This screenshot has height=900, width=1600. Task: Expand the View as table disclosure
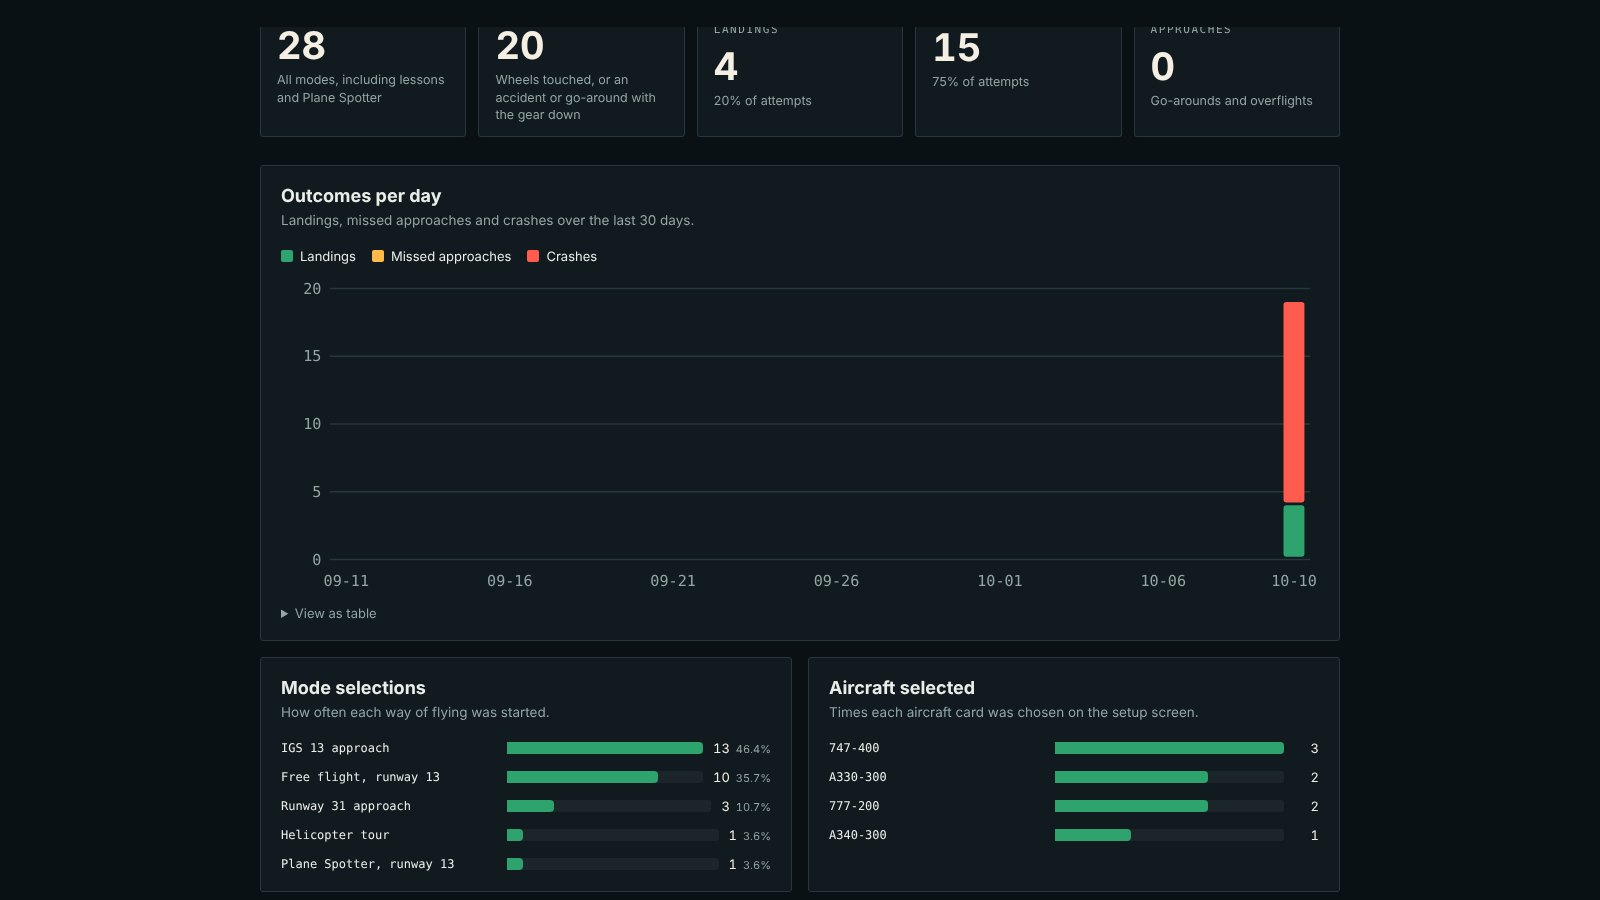[329, 614]
